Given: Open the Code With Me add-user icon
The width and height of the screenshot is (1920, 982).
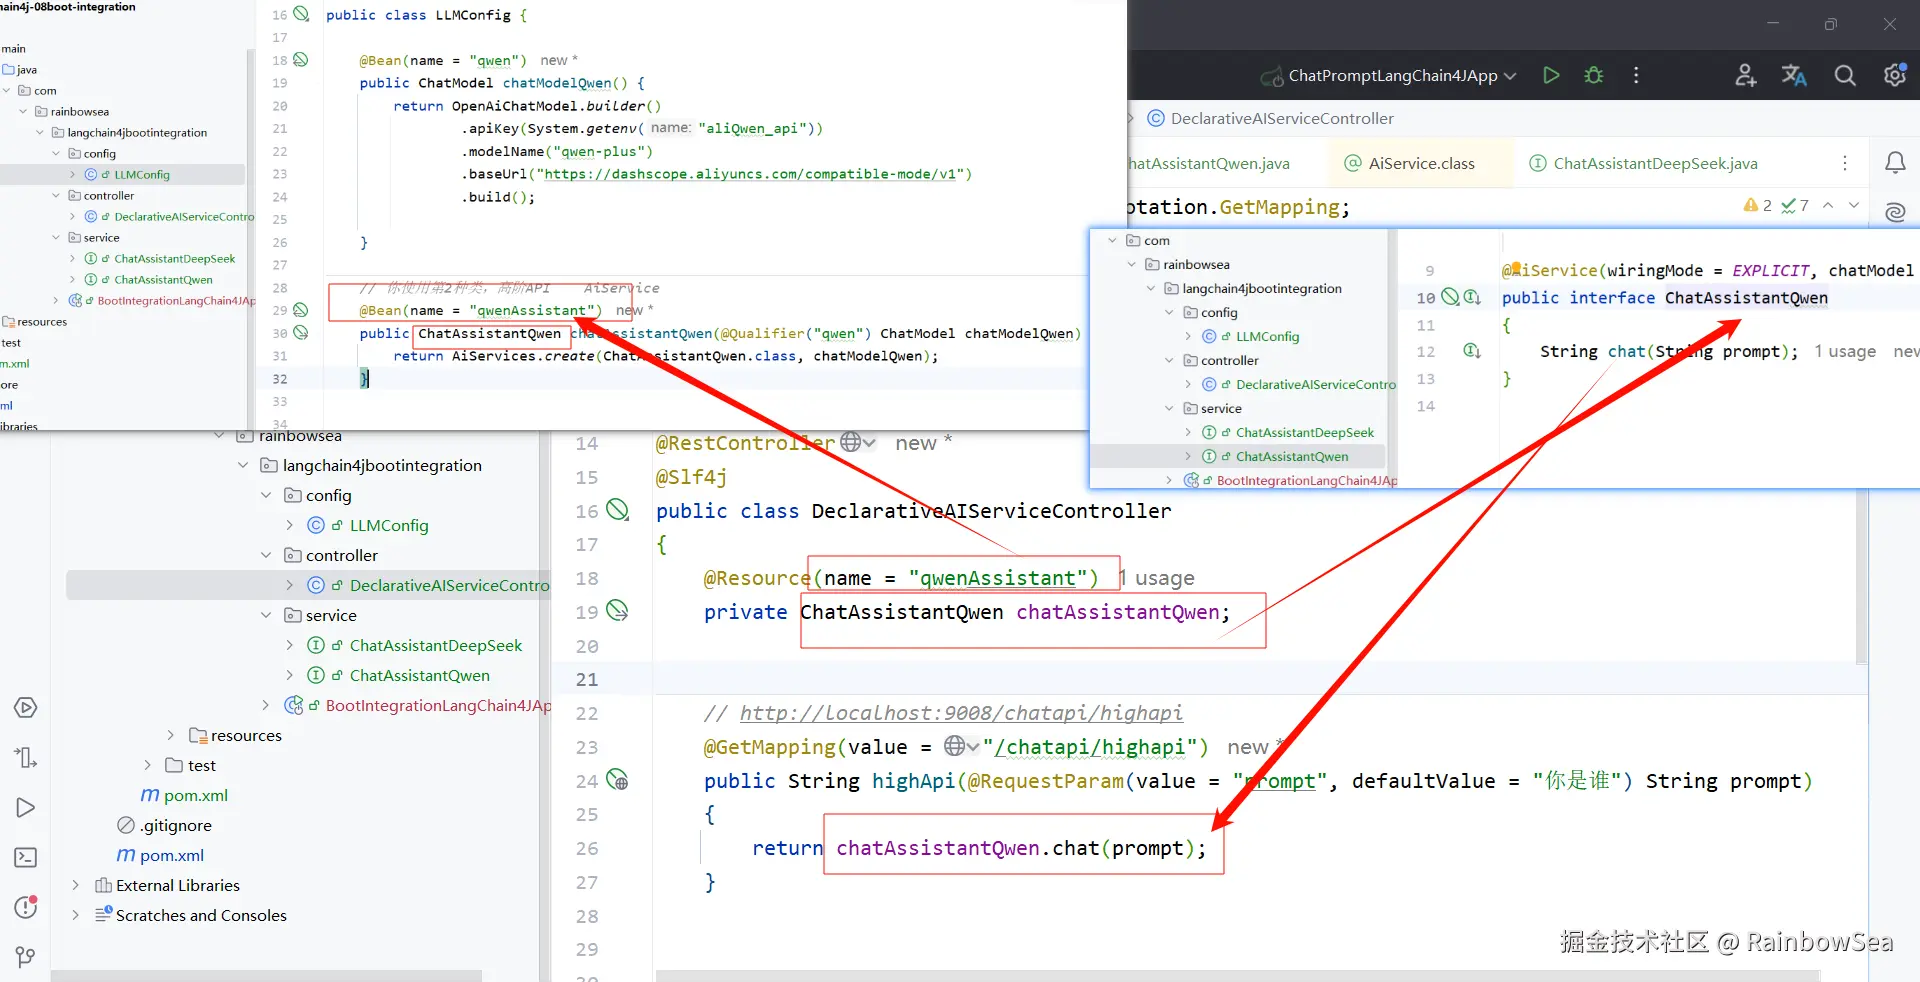Looking at the screenshot, I should click(x=1746, y=75).
